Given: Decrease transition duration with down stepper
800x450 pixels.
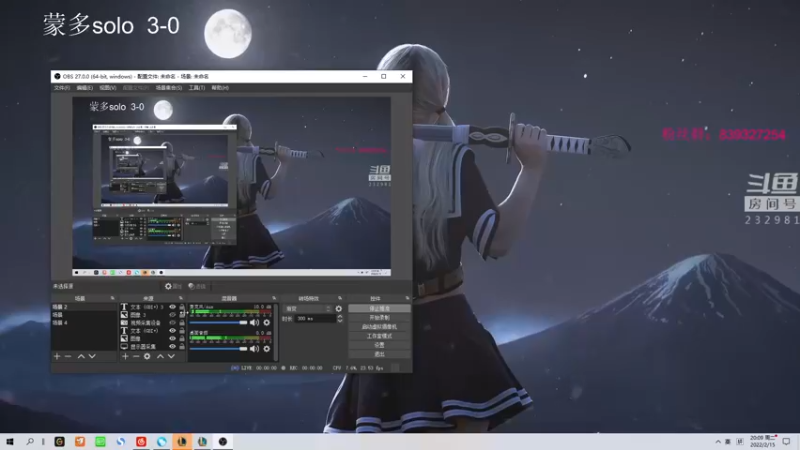Looking at the screenshot, I should coord(340,321).
